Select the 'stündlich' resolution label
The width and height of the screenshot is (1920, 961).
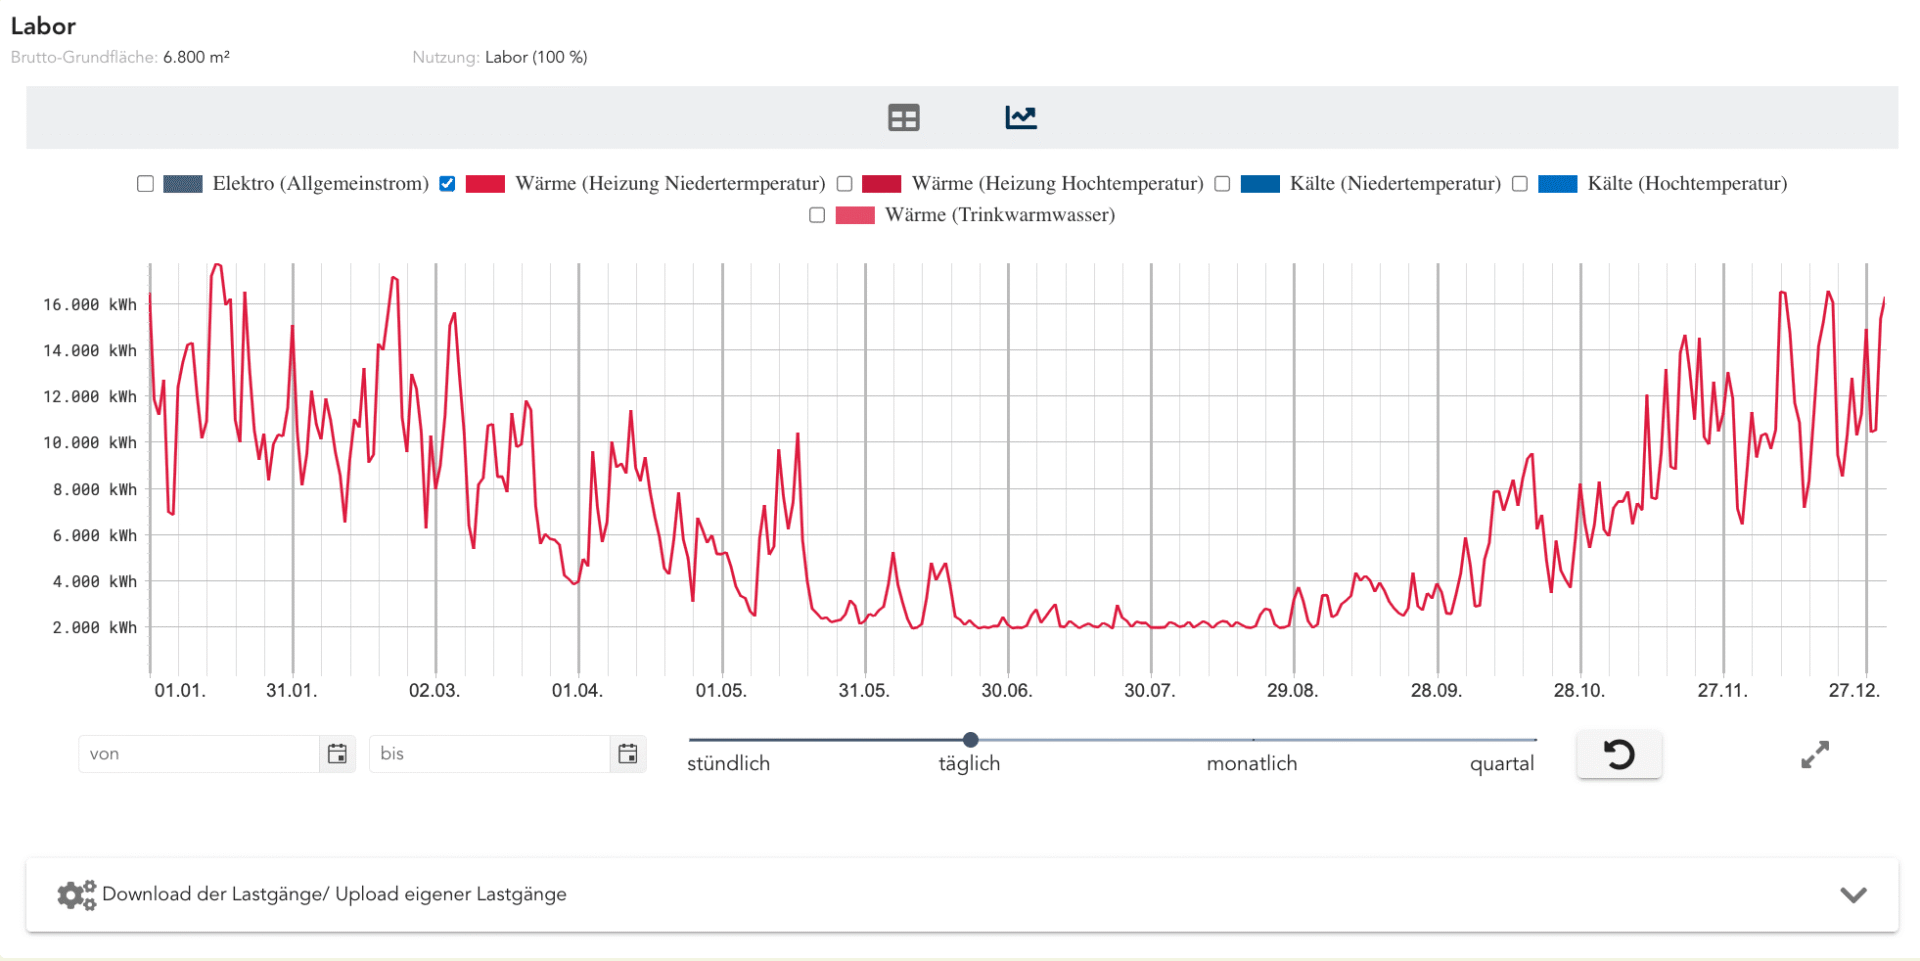click(x=728, y=764)
